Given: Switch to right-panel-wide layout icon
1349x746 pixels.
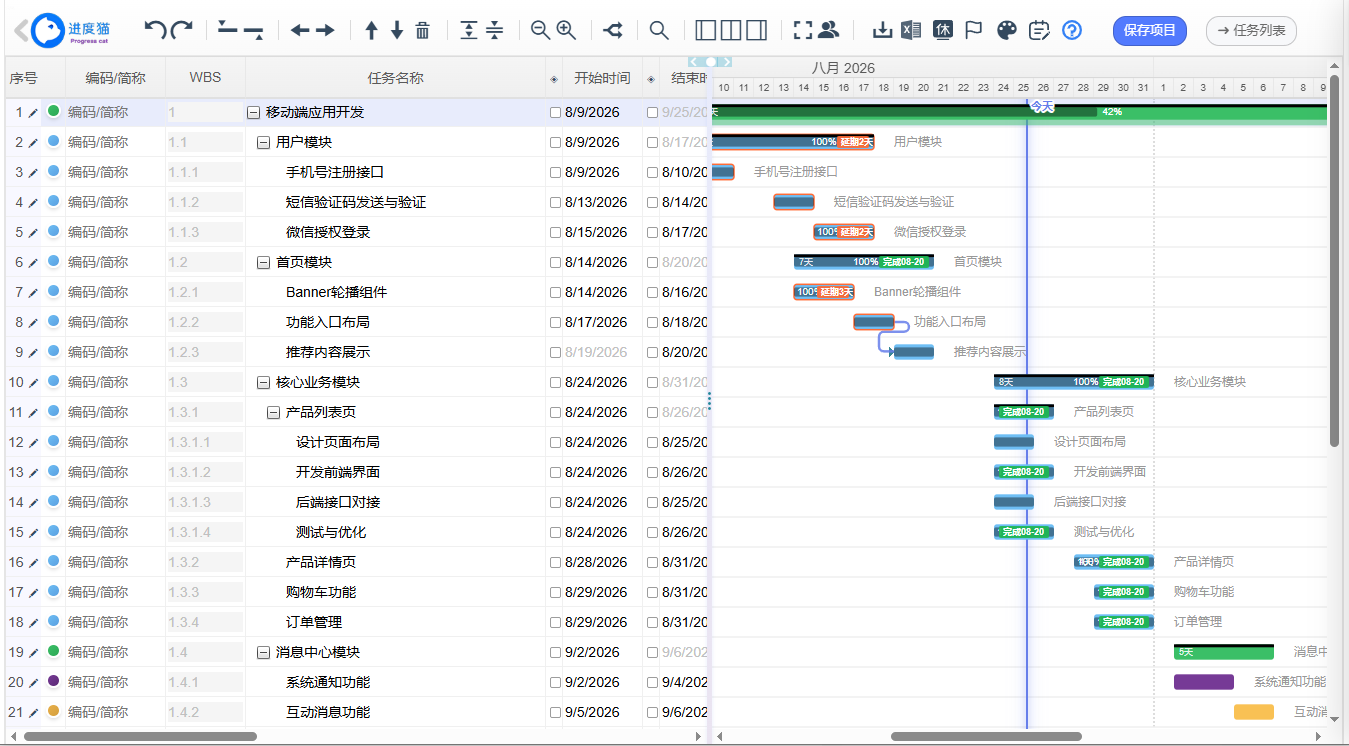Looking at the screenshot, I should coord(757,30).
